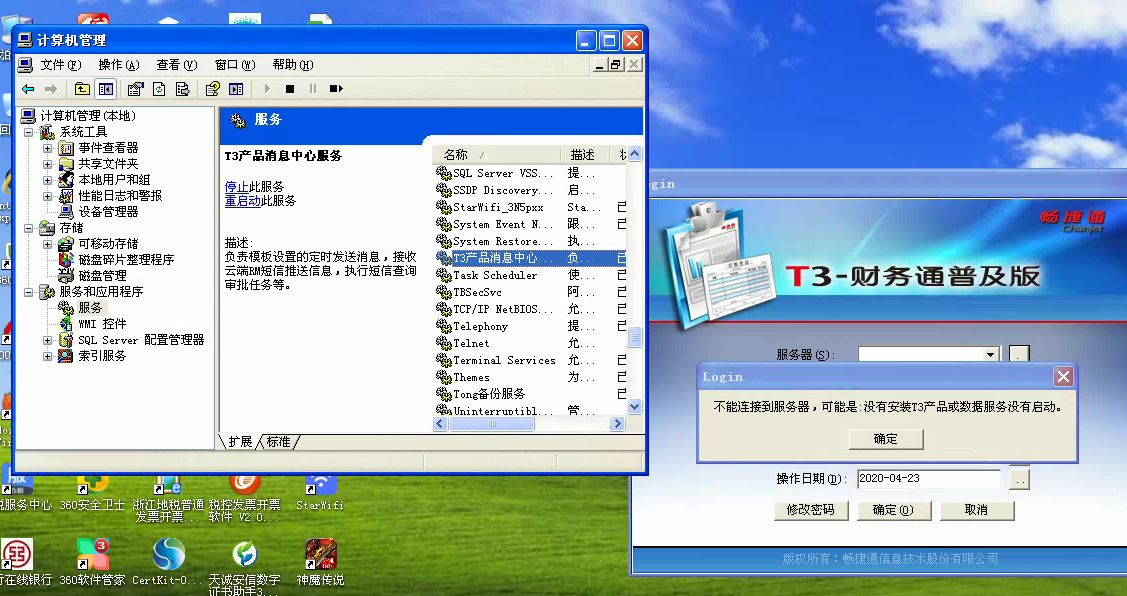Open the service properties toolbar icon
The height and width of the screenshot is (596, 1127).
point(135,89)
